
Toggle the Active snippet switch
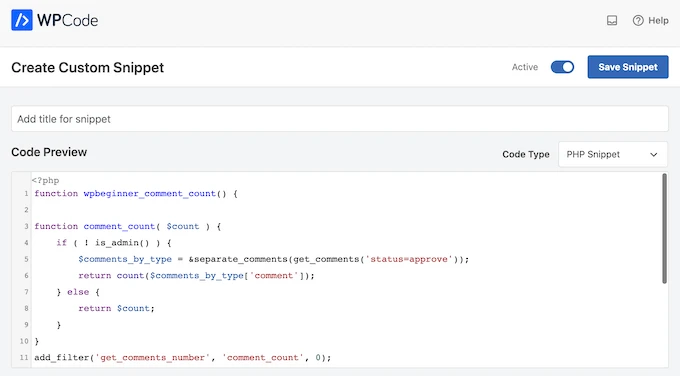coord(562,67)
